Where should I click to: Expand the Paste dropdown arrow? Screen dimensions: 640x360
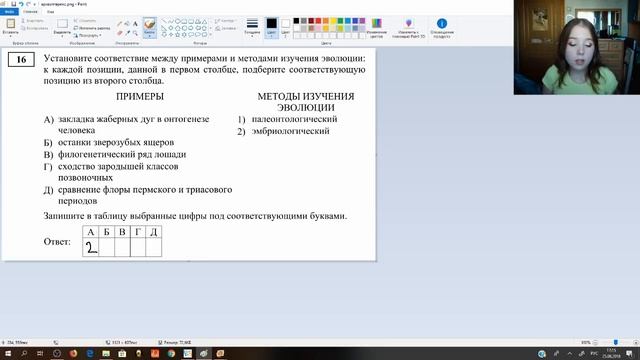11,36
